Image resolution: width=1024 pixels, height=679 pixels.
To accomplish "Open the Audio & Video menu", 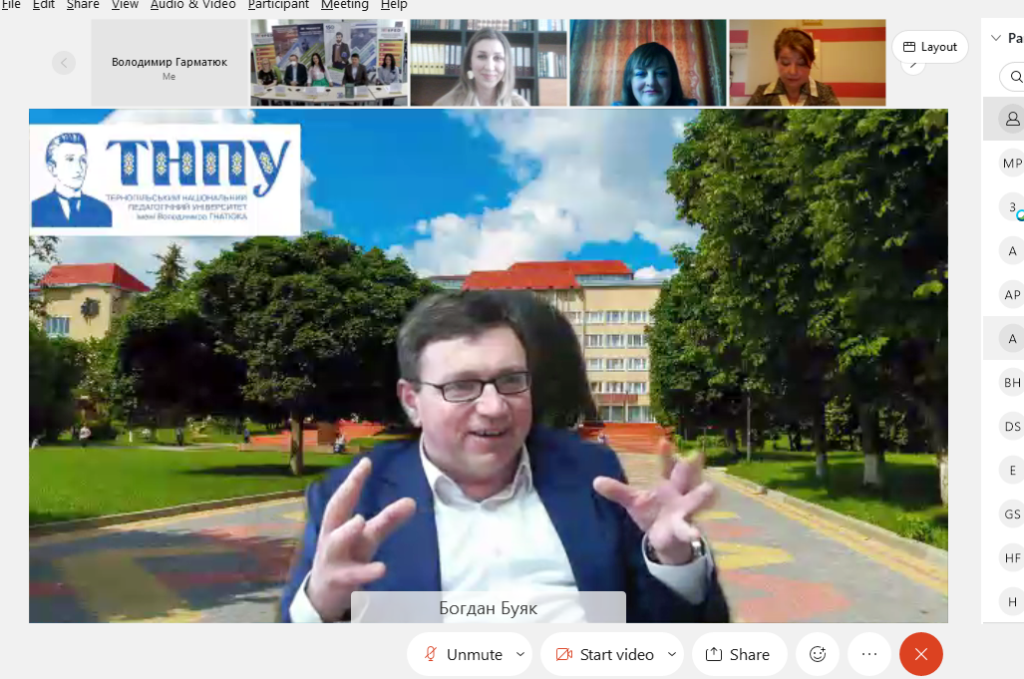I will coord(193,5).
